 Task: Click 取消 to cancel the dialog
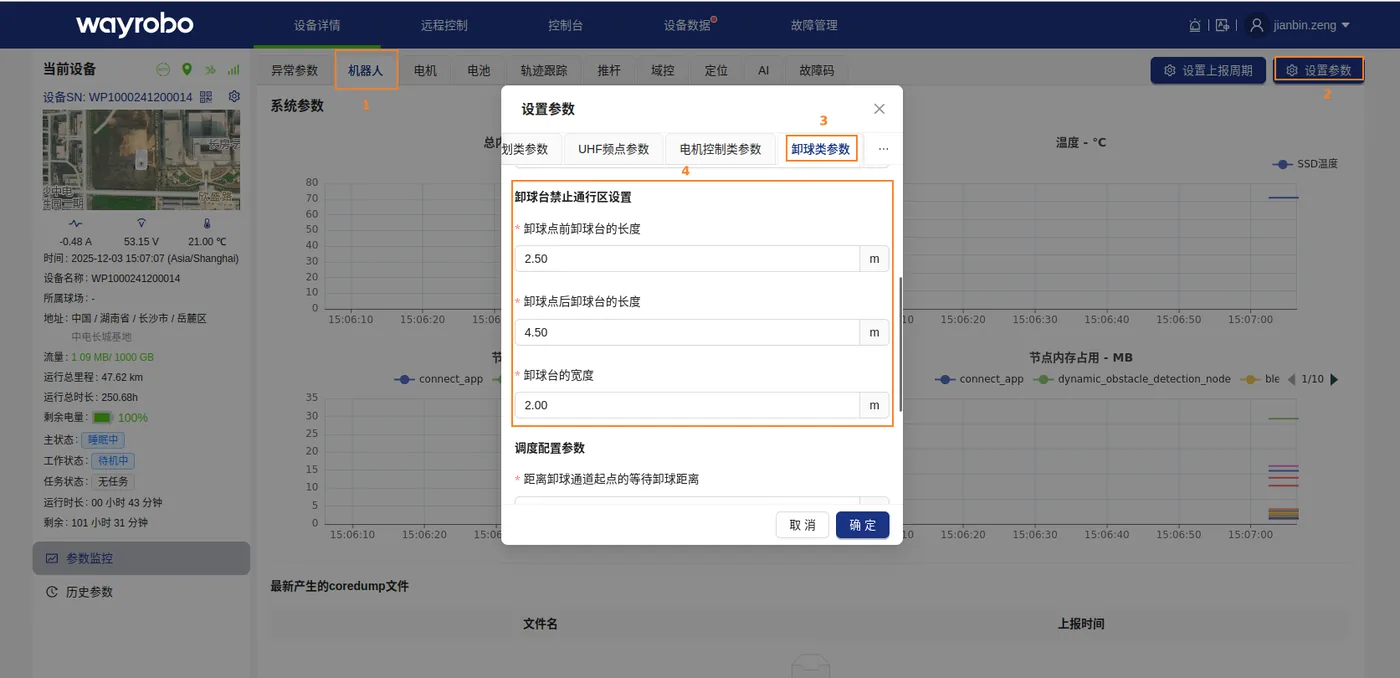pos(803,525)
